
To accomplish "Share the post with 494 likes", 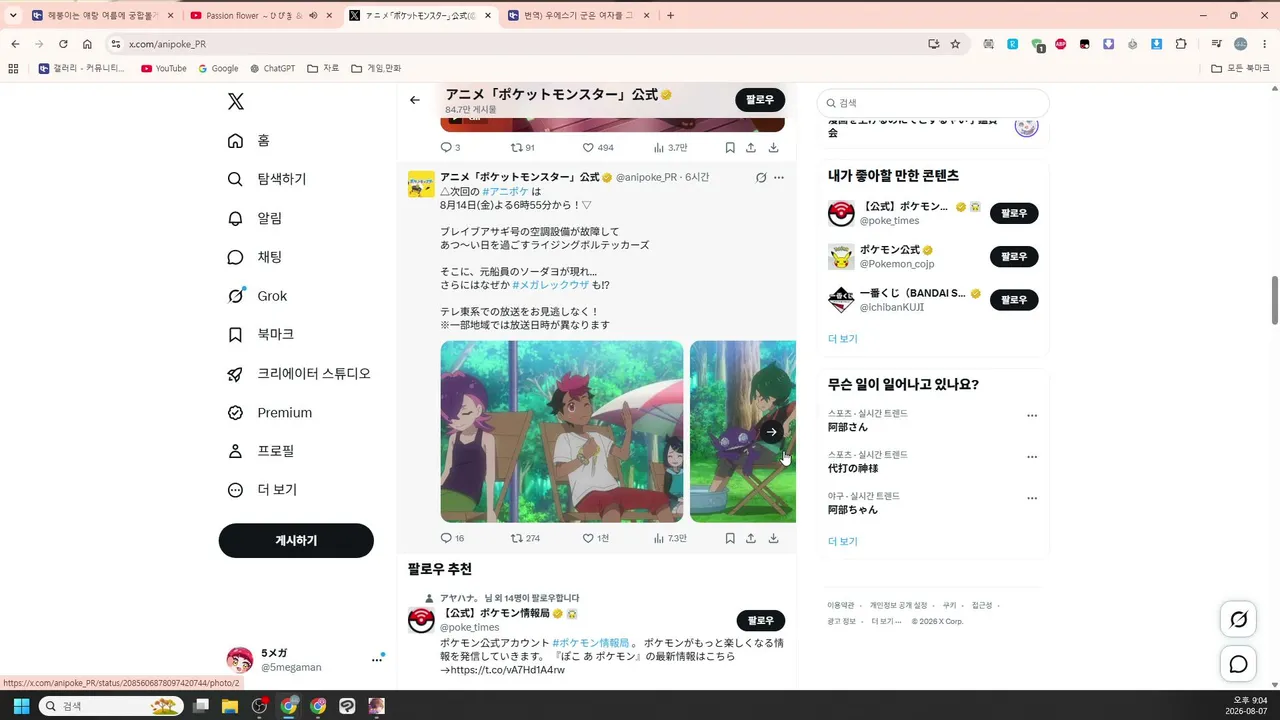I will tap(751, 147).
